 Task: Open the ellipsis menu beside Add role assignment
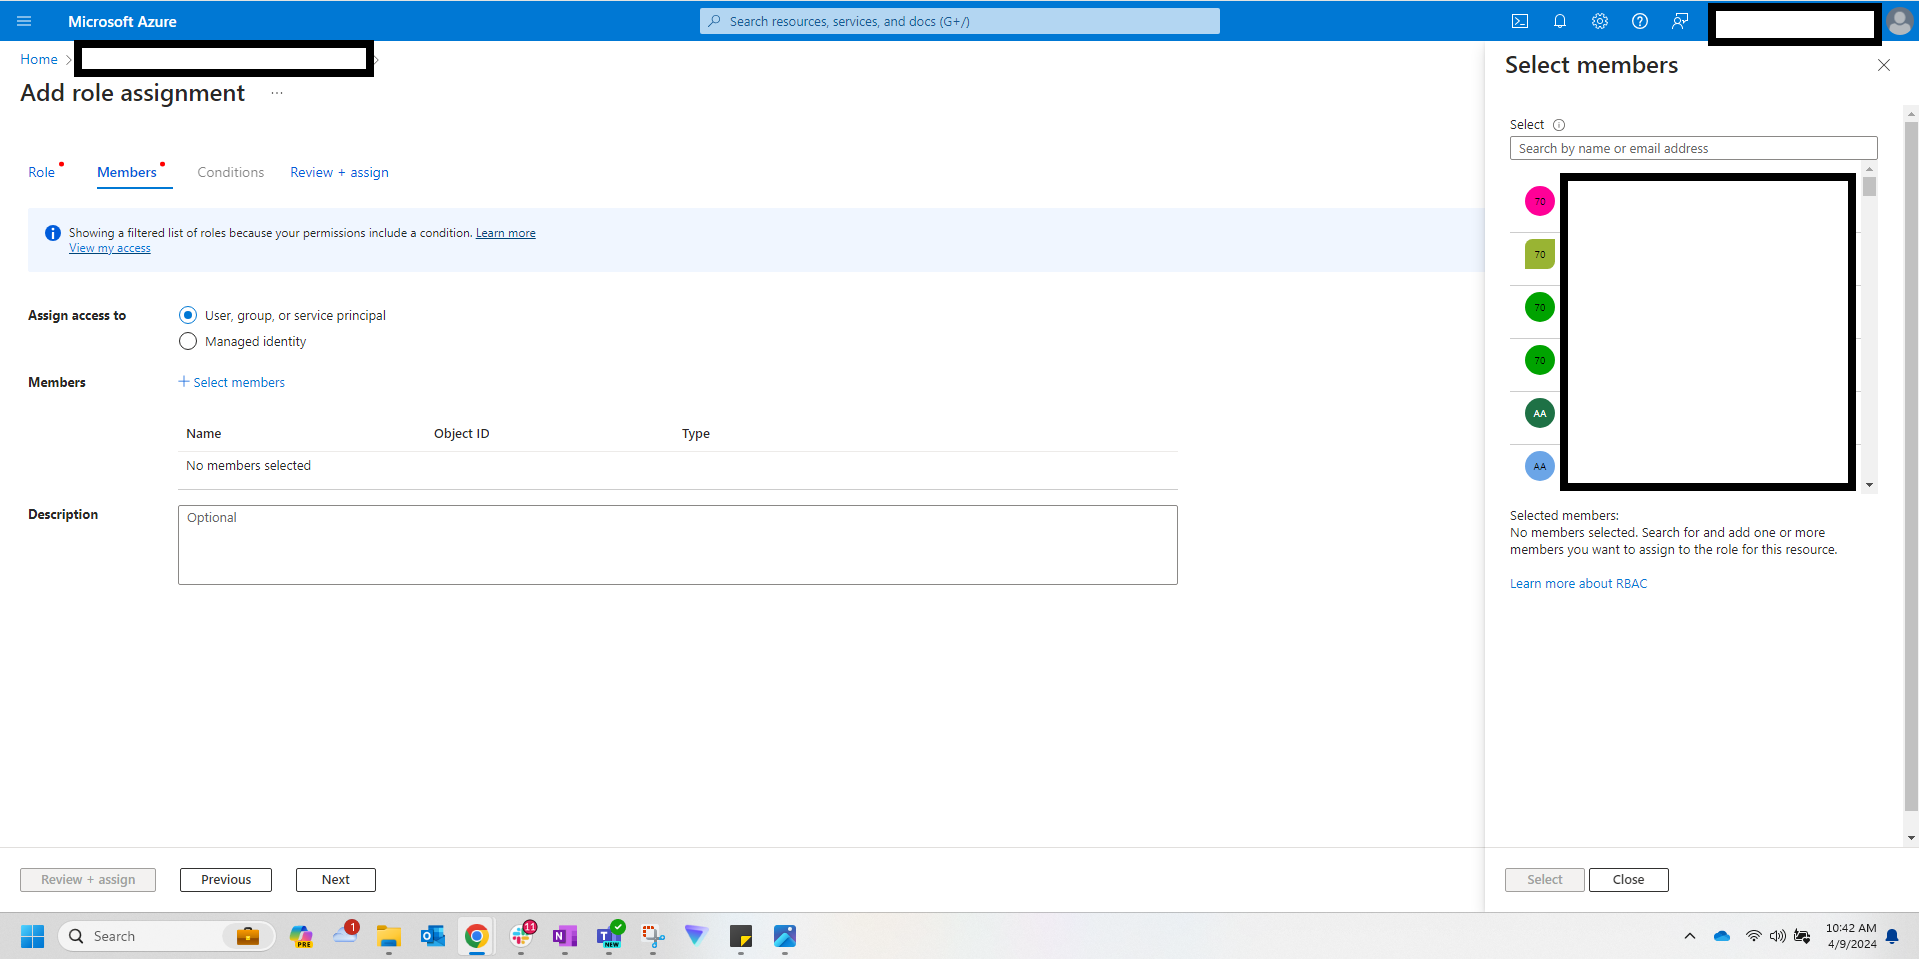pos(276,93)
